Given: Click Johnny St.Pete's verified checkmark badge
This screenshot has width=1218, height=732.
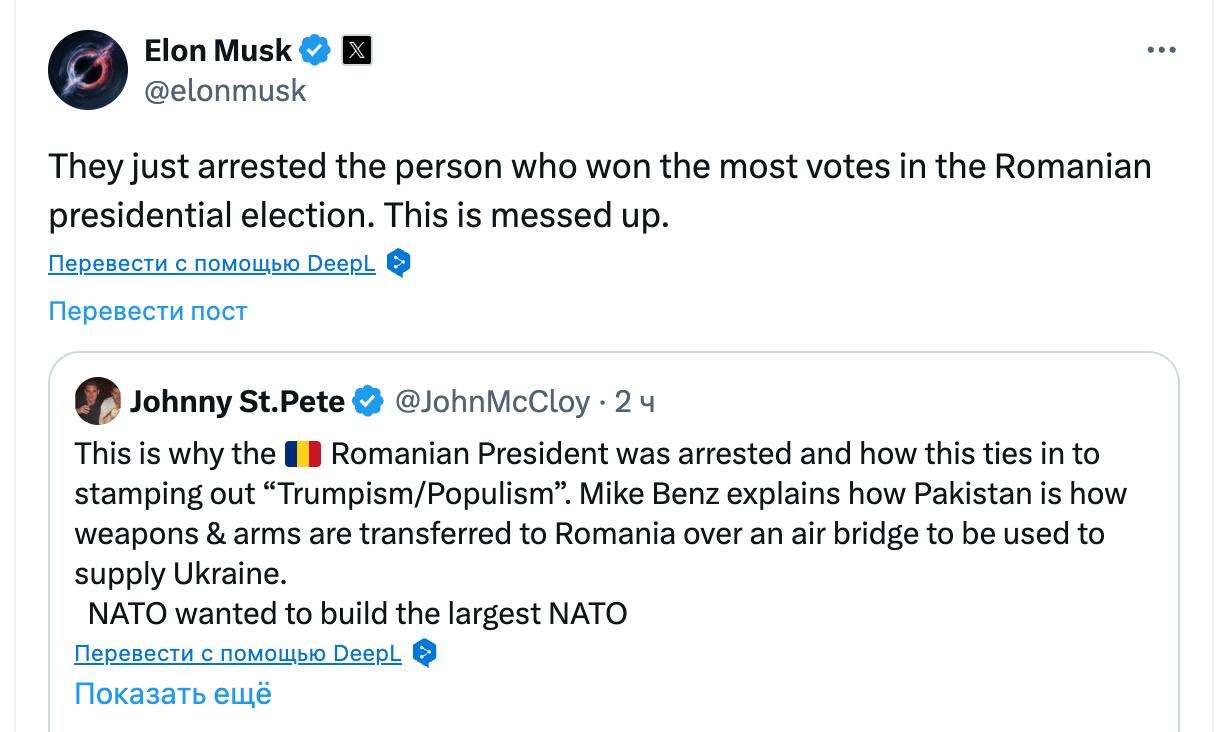Looking at the screenshot, I should click(x=369, y=402).
